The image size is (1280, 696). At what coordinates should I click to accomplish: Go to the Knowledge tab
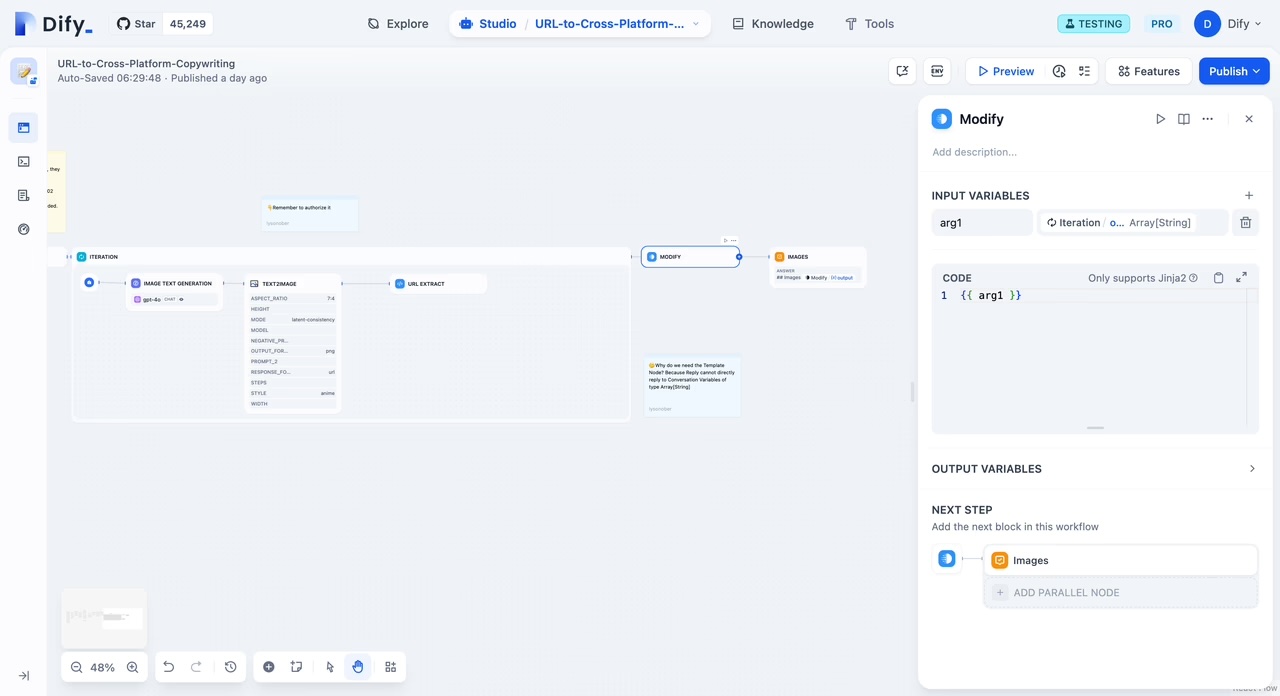tap(772, 24)
